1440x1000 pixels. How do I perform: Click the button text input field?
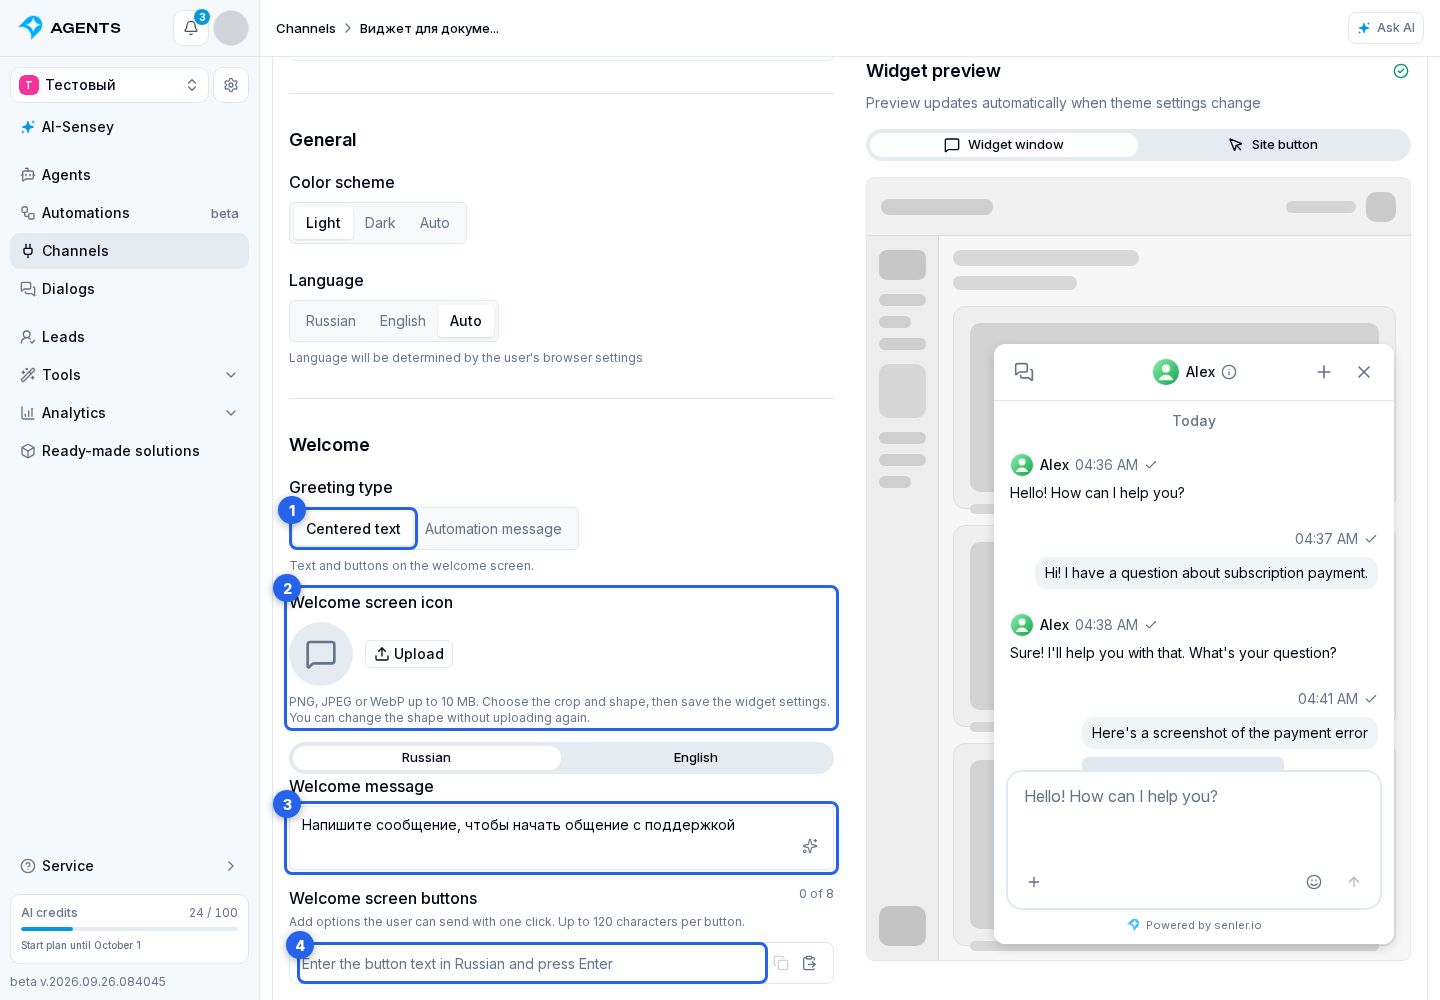pos(532,963)
